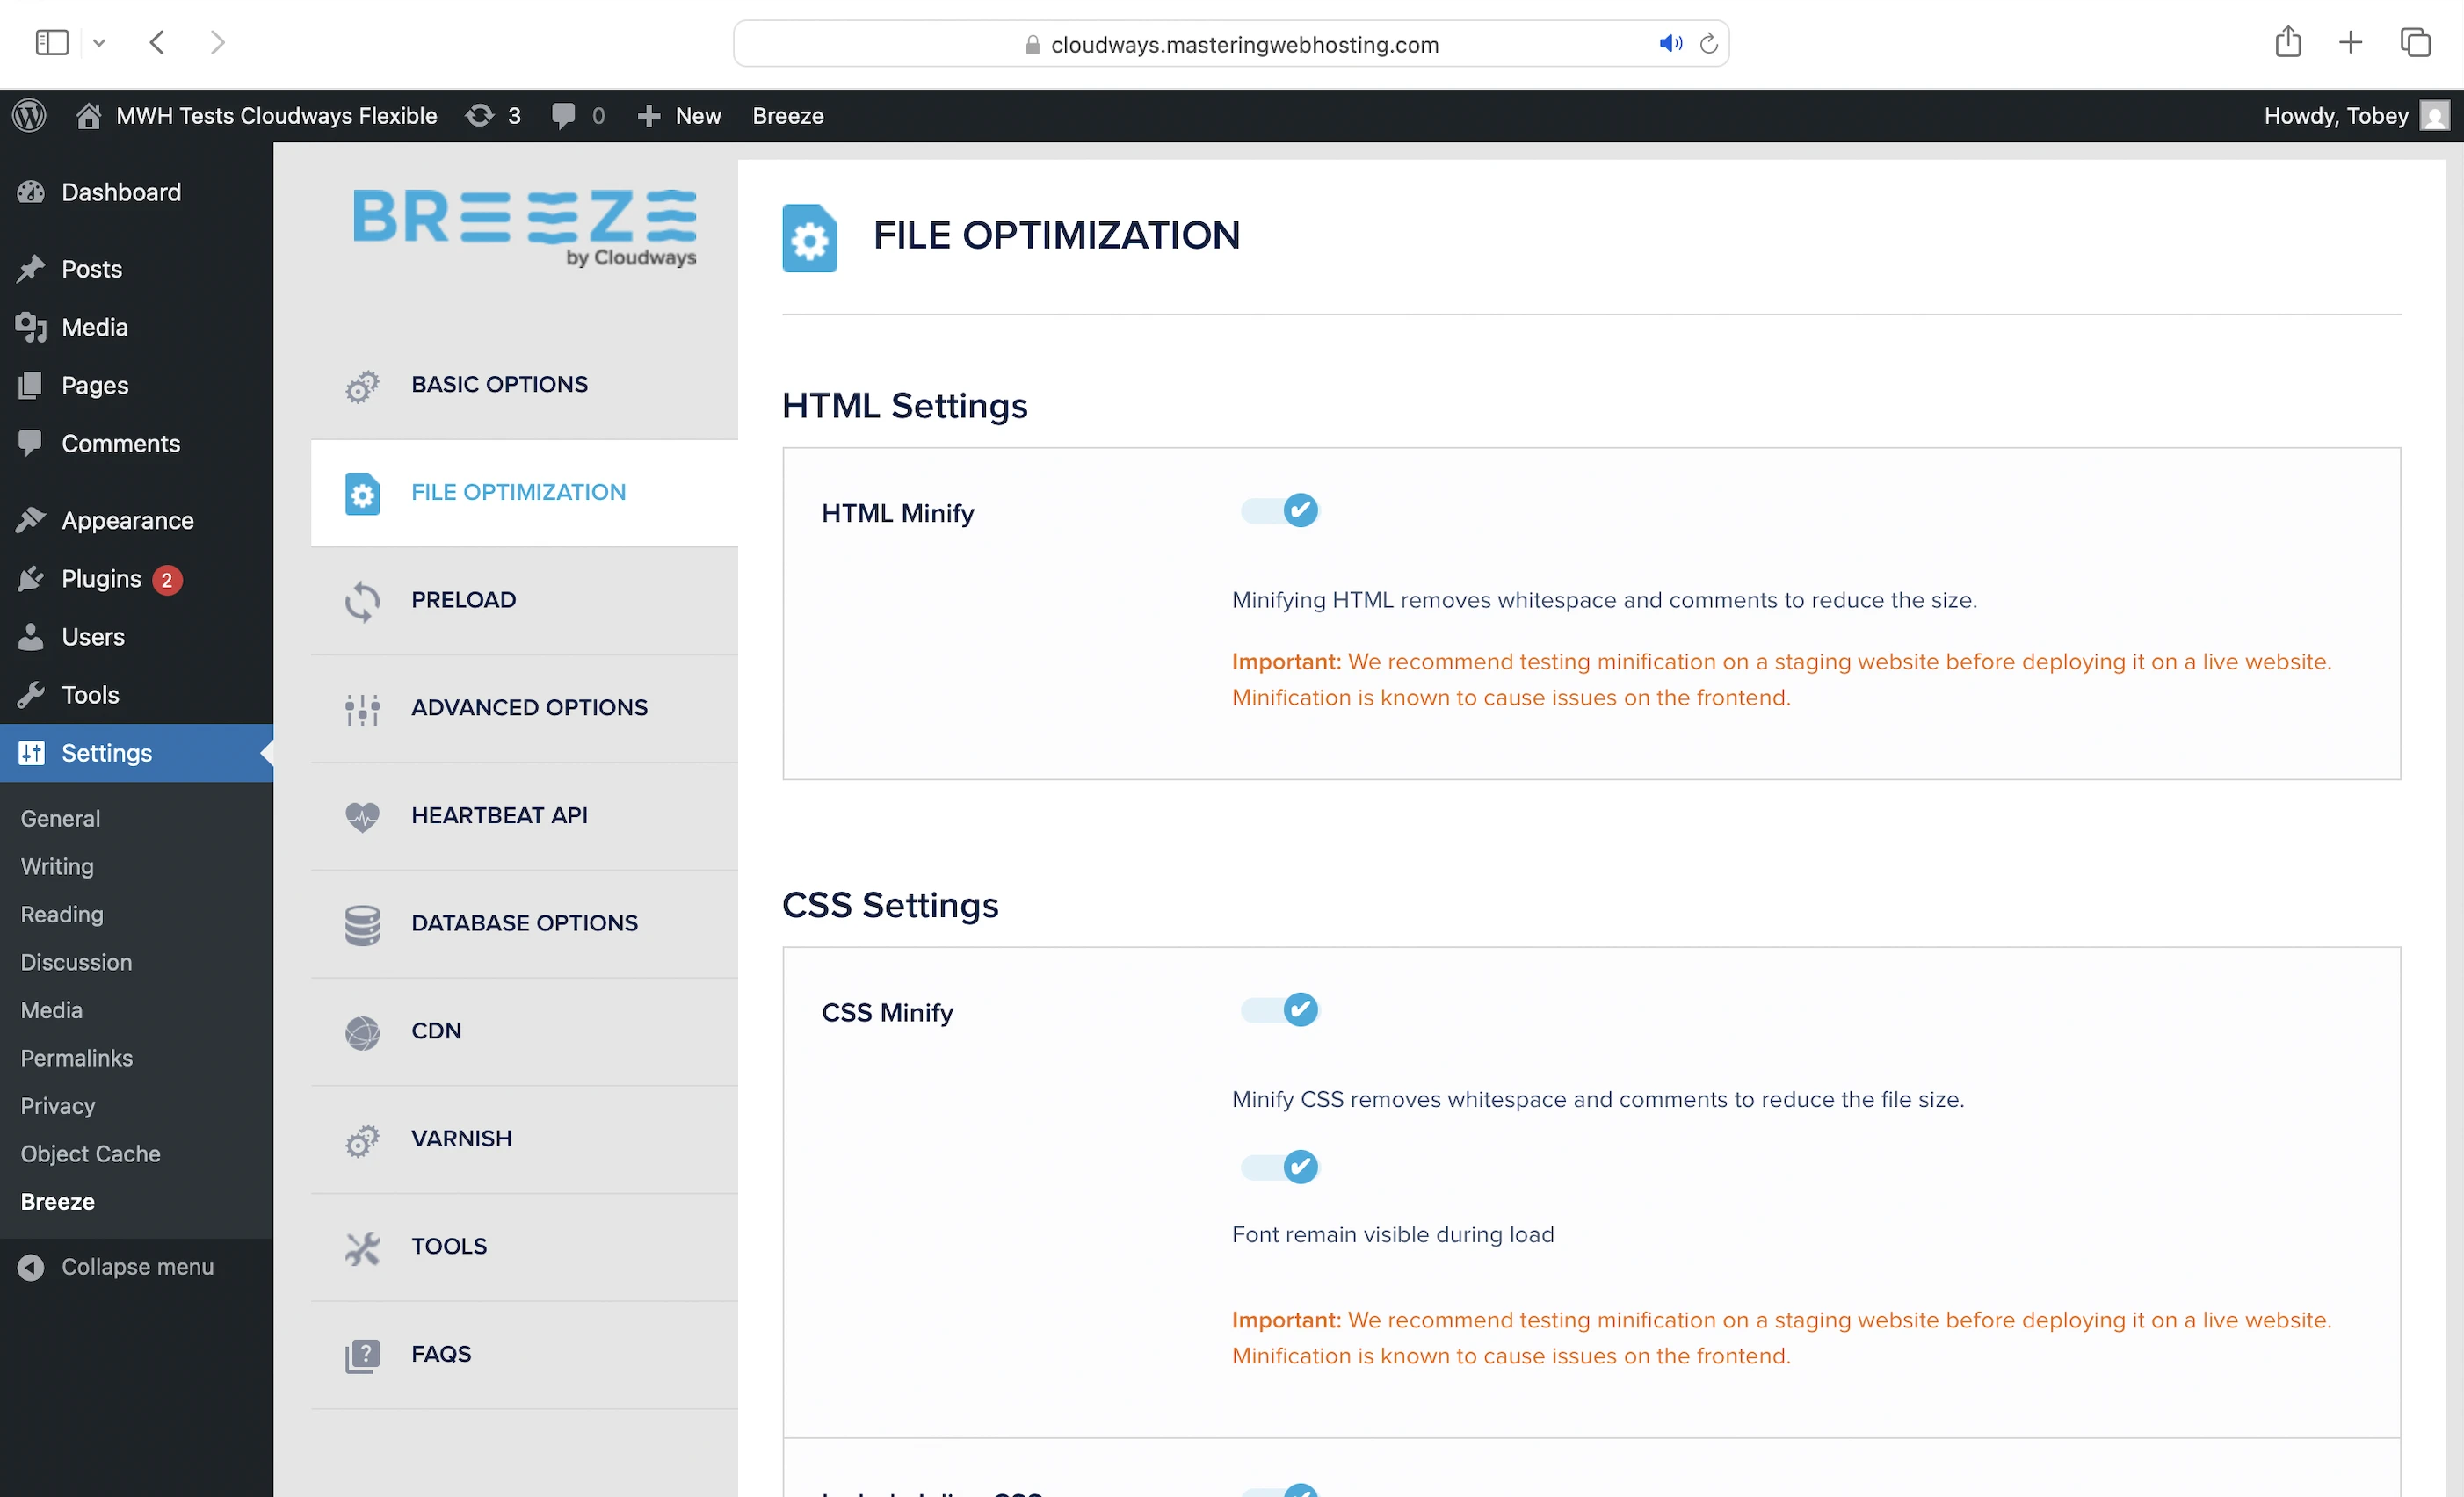The width and height of the screenshot is (2464, 1497).
Task: Click the Tools wrench icon in Breeze menu
Action: [362, 1247]
